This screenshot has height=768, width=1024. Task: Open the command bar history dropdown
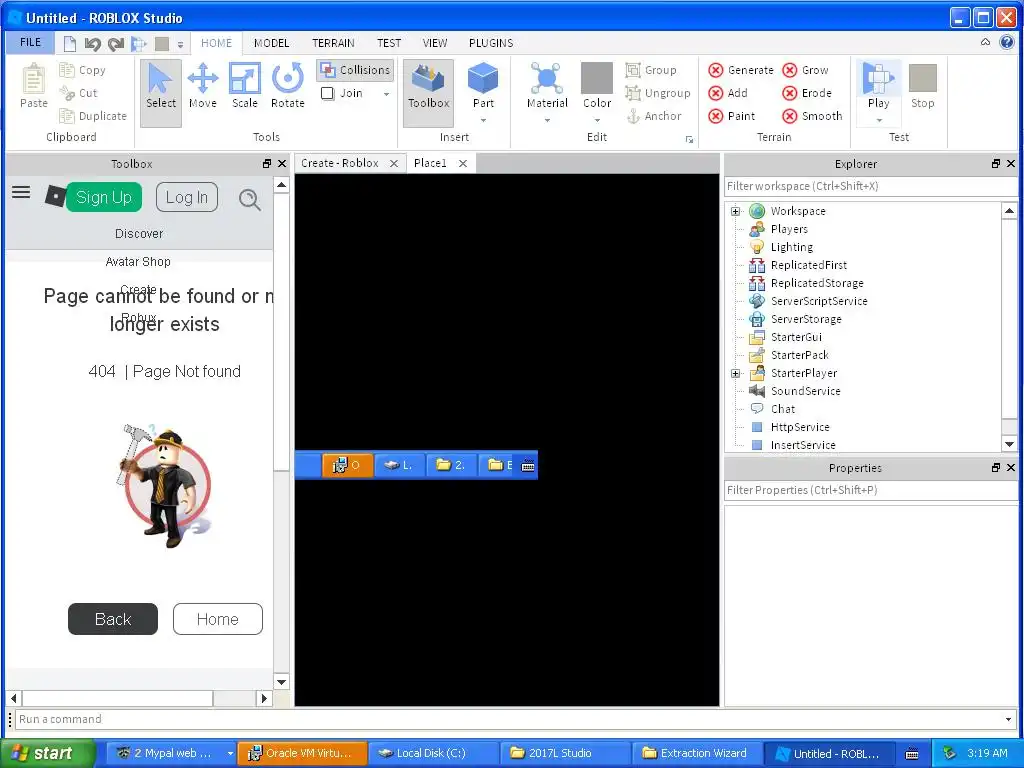click(x=1008, y=720)
